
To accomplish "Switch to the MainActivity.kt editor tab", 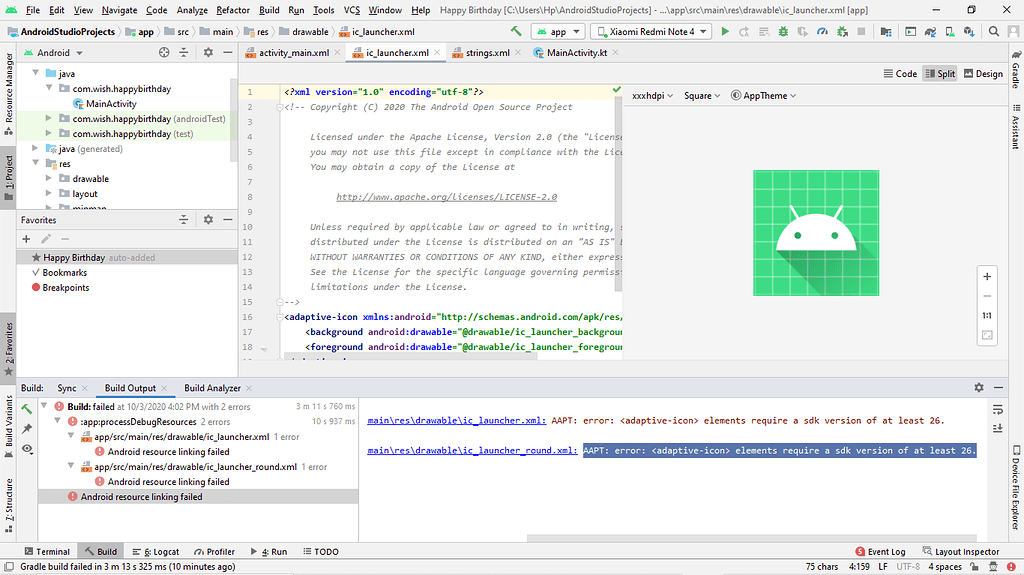I will (x=576, y=53).
